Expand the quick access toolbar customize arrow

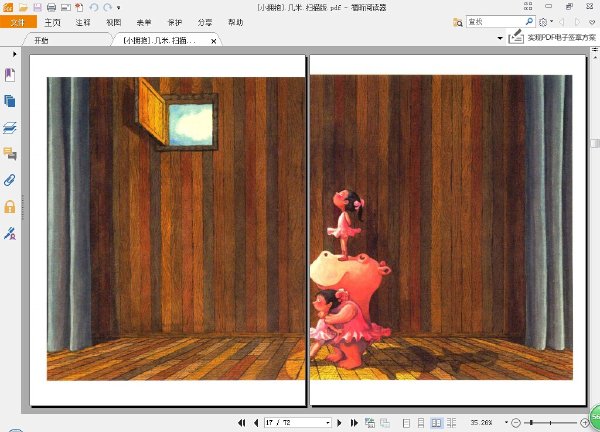click(x=119, y=7)
